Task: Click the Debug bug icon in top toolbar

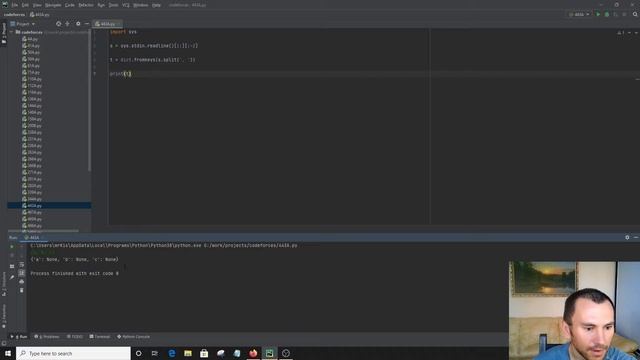Action: click(607, 14)
